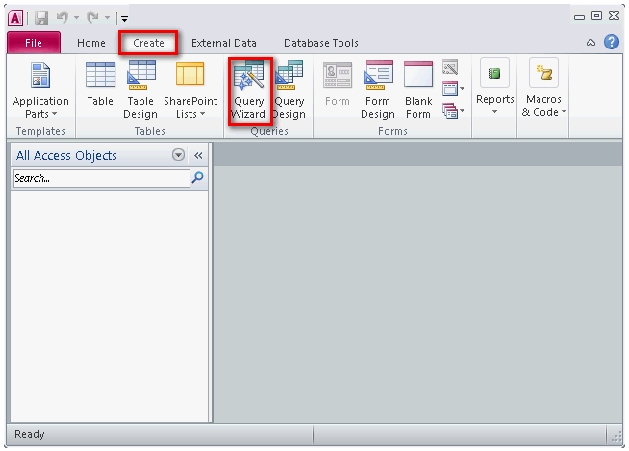Switch to the Home tab

click(91, 43)
